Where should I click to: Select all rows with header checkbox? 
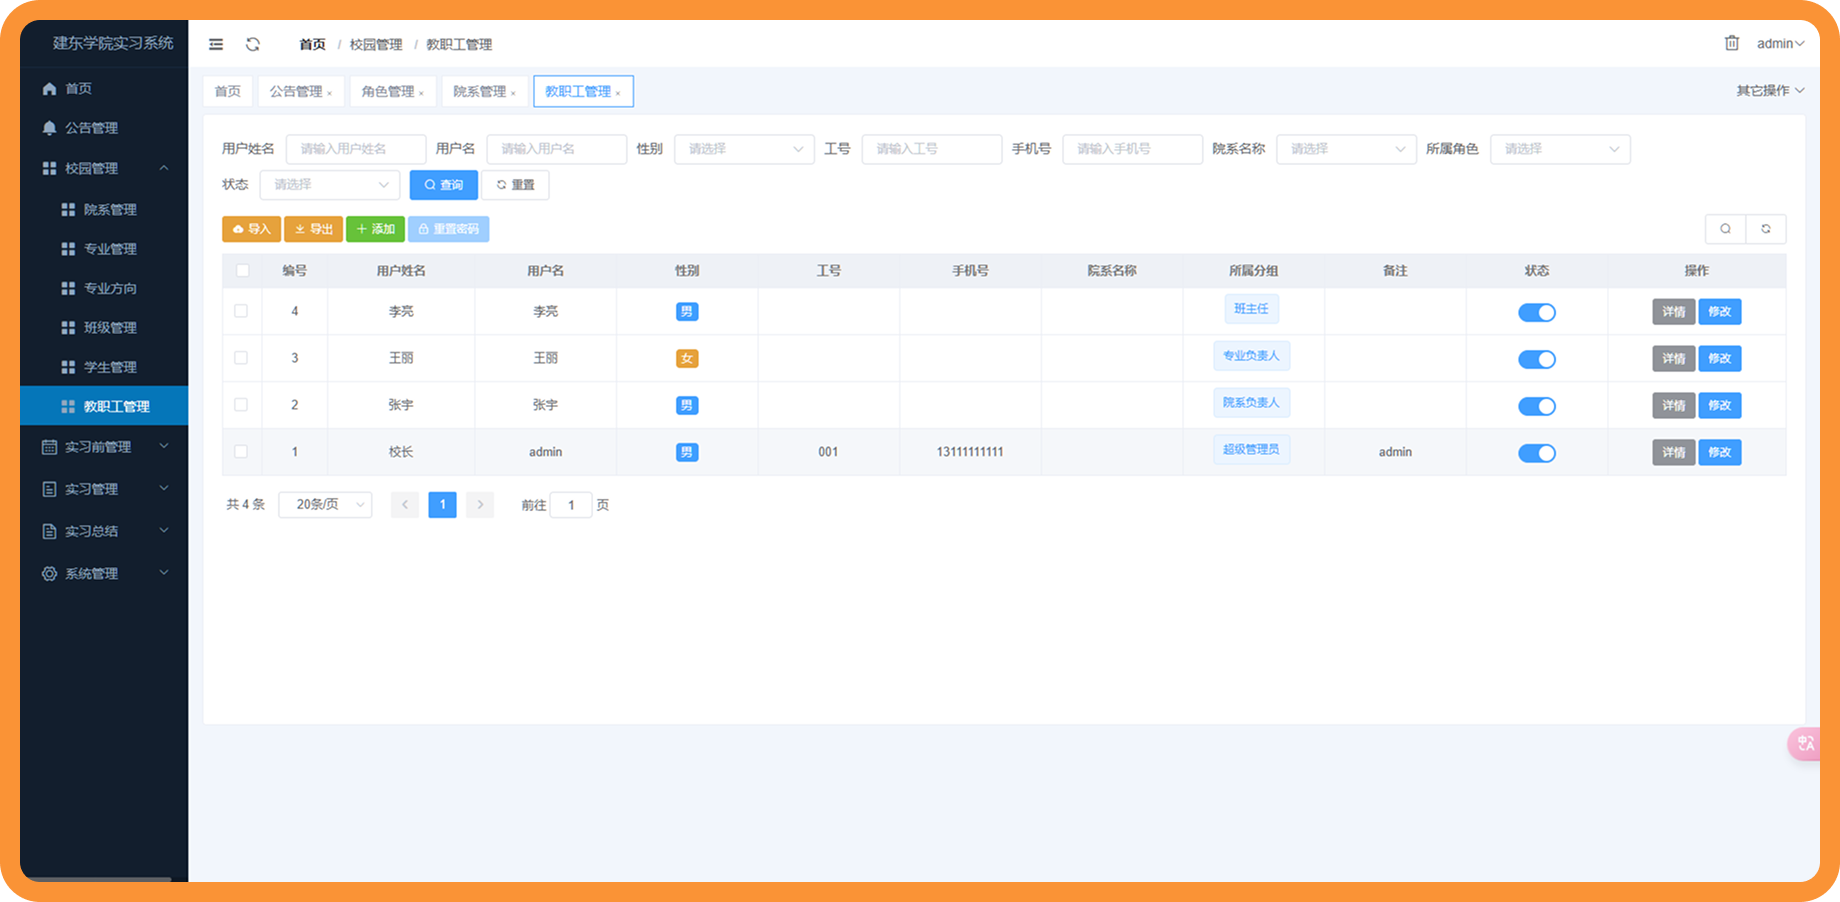point(242,270)
